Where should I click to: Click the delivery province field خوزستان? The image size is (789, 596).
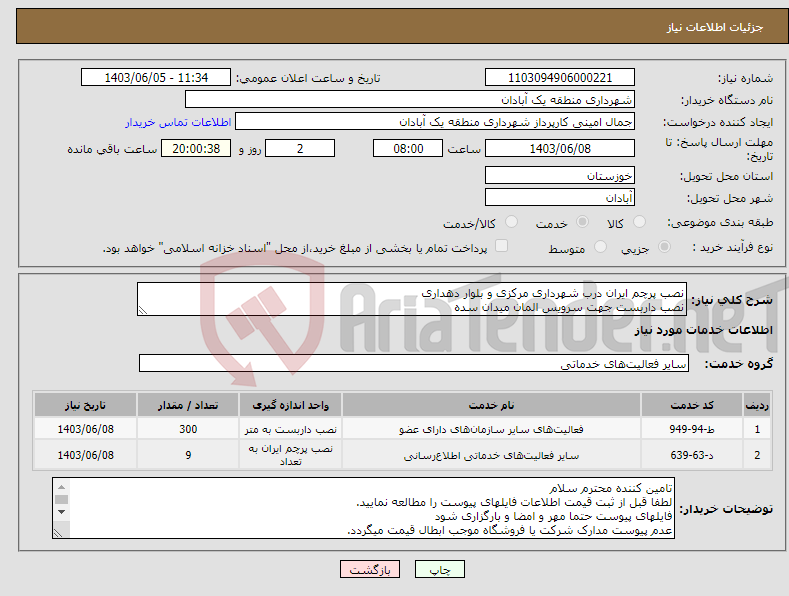tap(560, 176)
